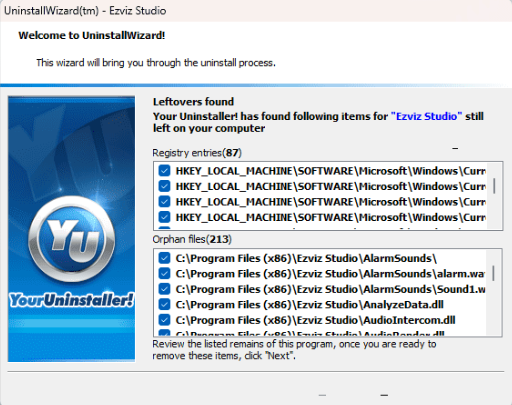
Task: Click the Registry entries list scrollbar thumb
Action: 494,186
